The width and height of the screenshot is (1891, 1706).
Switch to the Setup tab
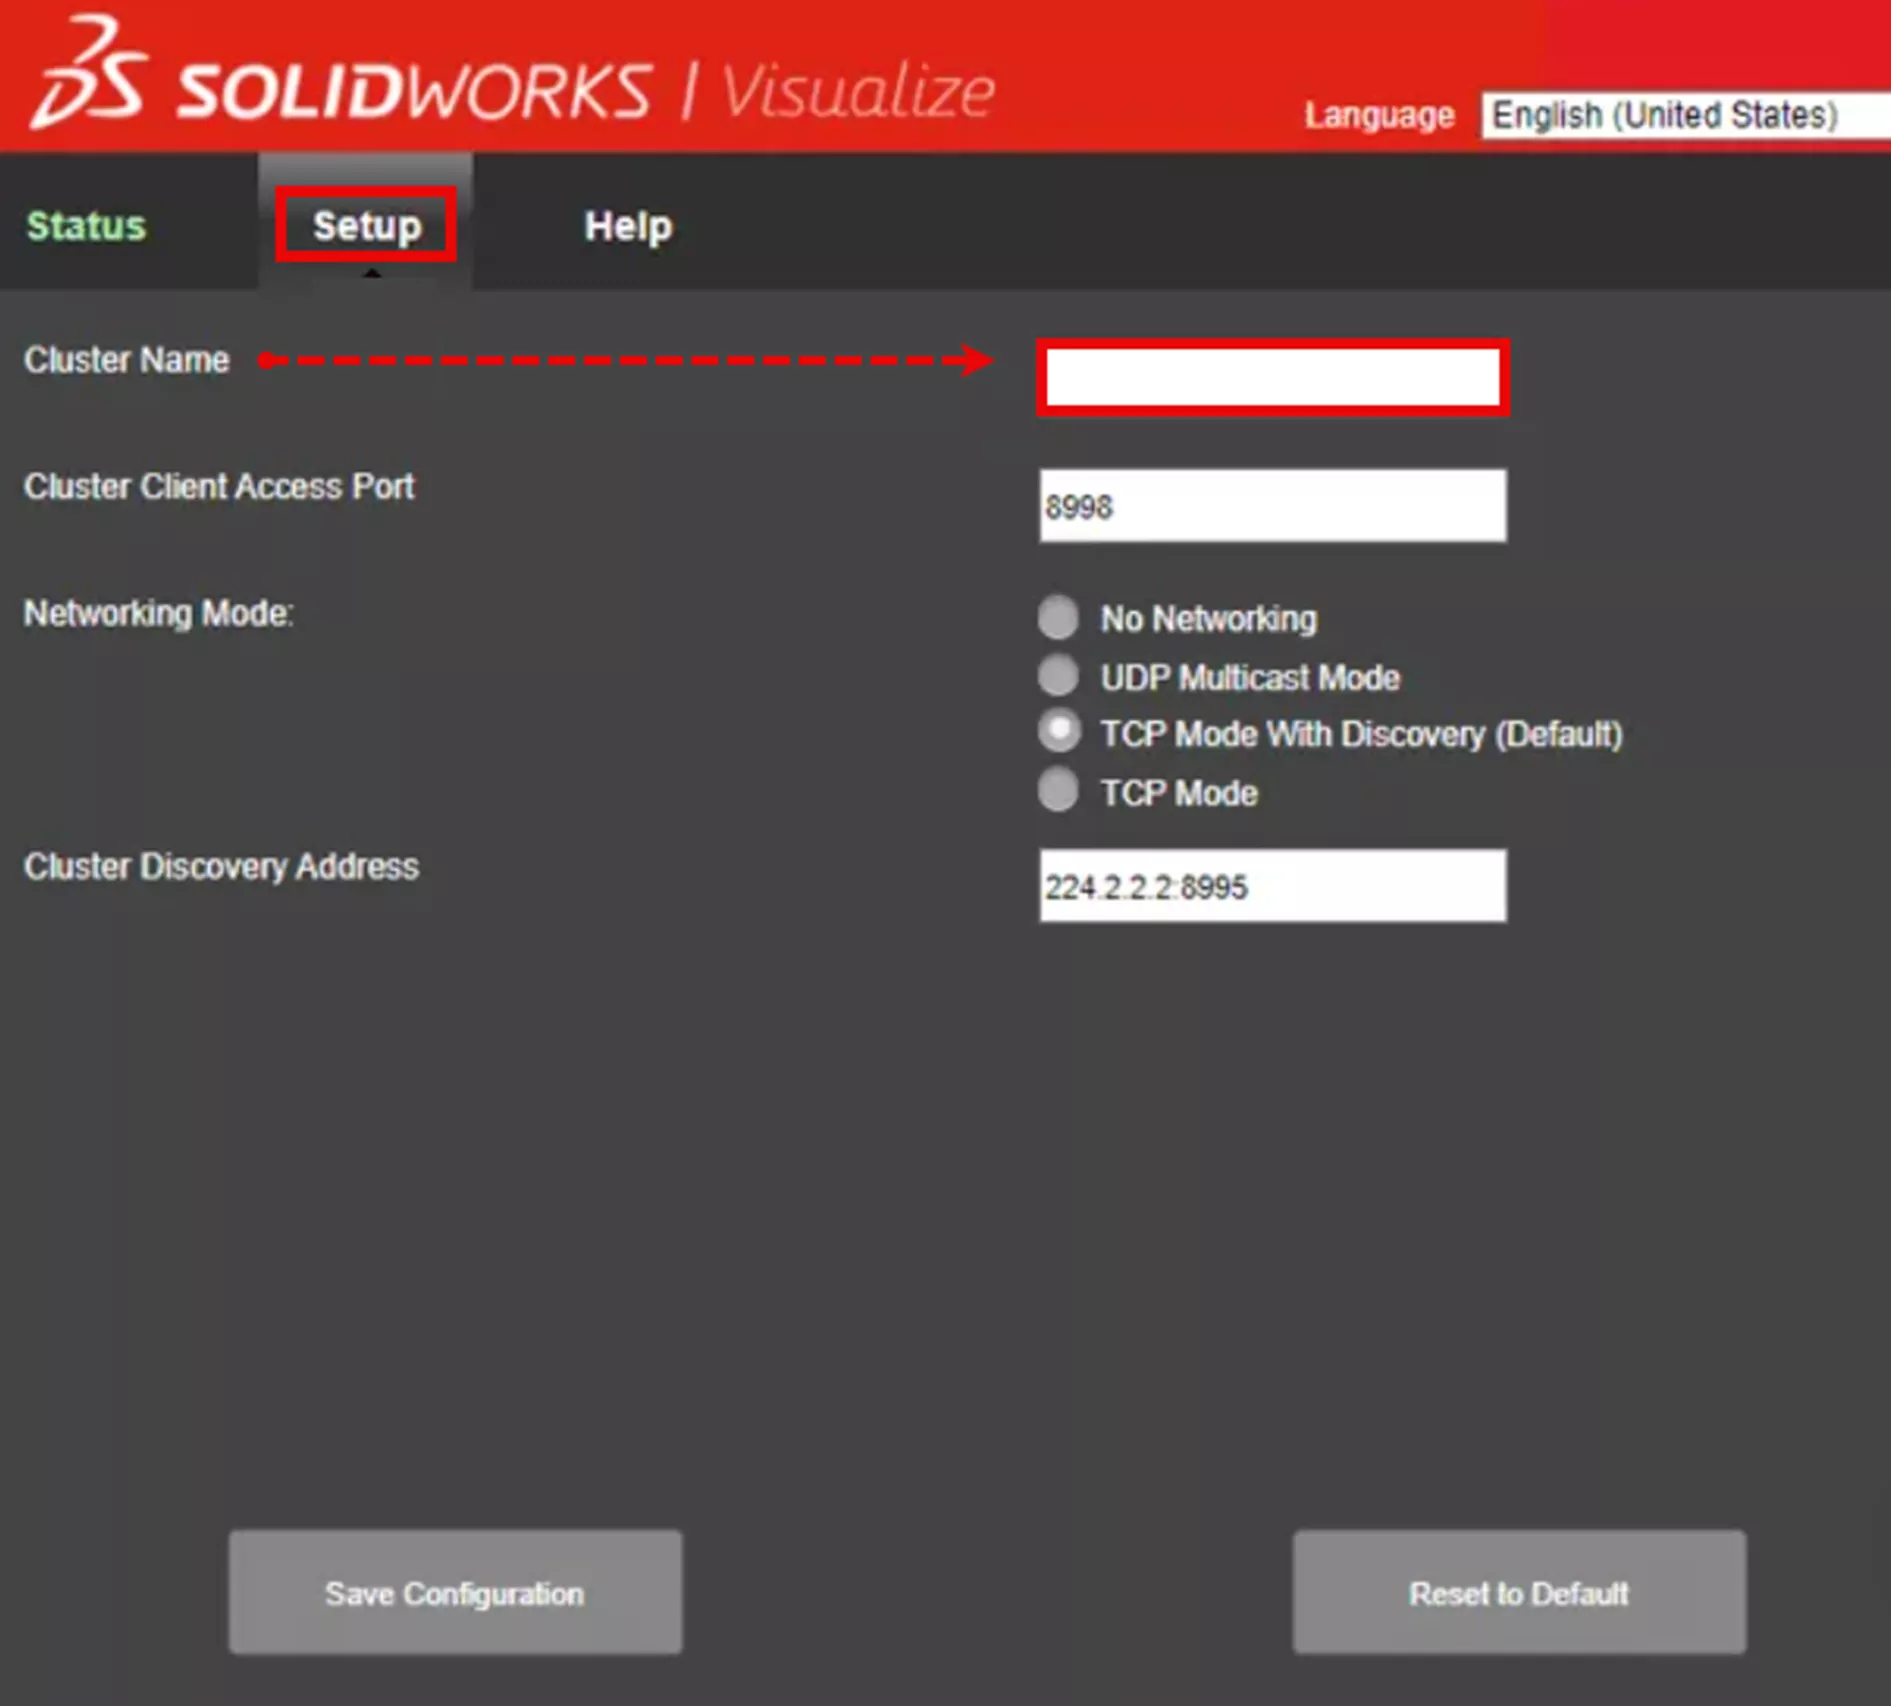(x=366, y=226)
